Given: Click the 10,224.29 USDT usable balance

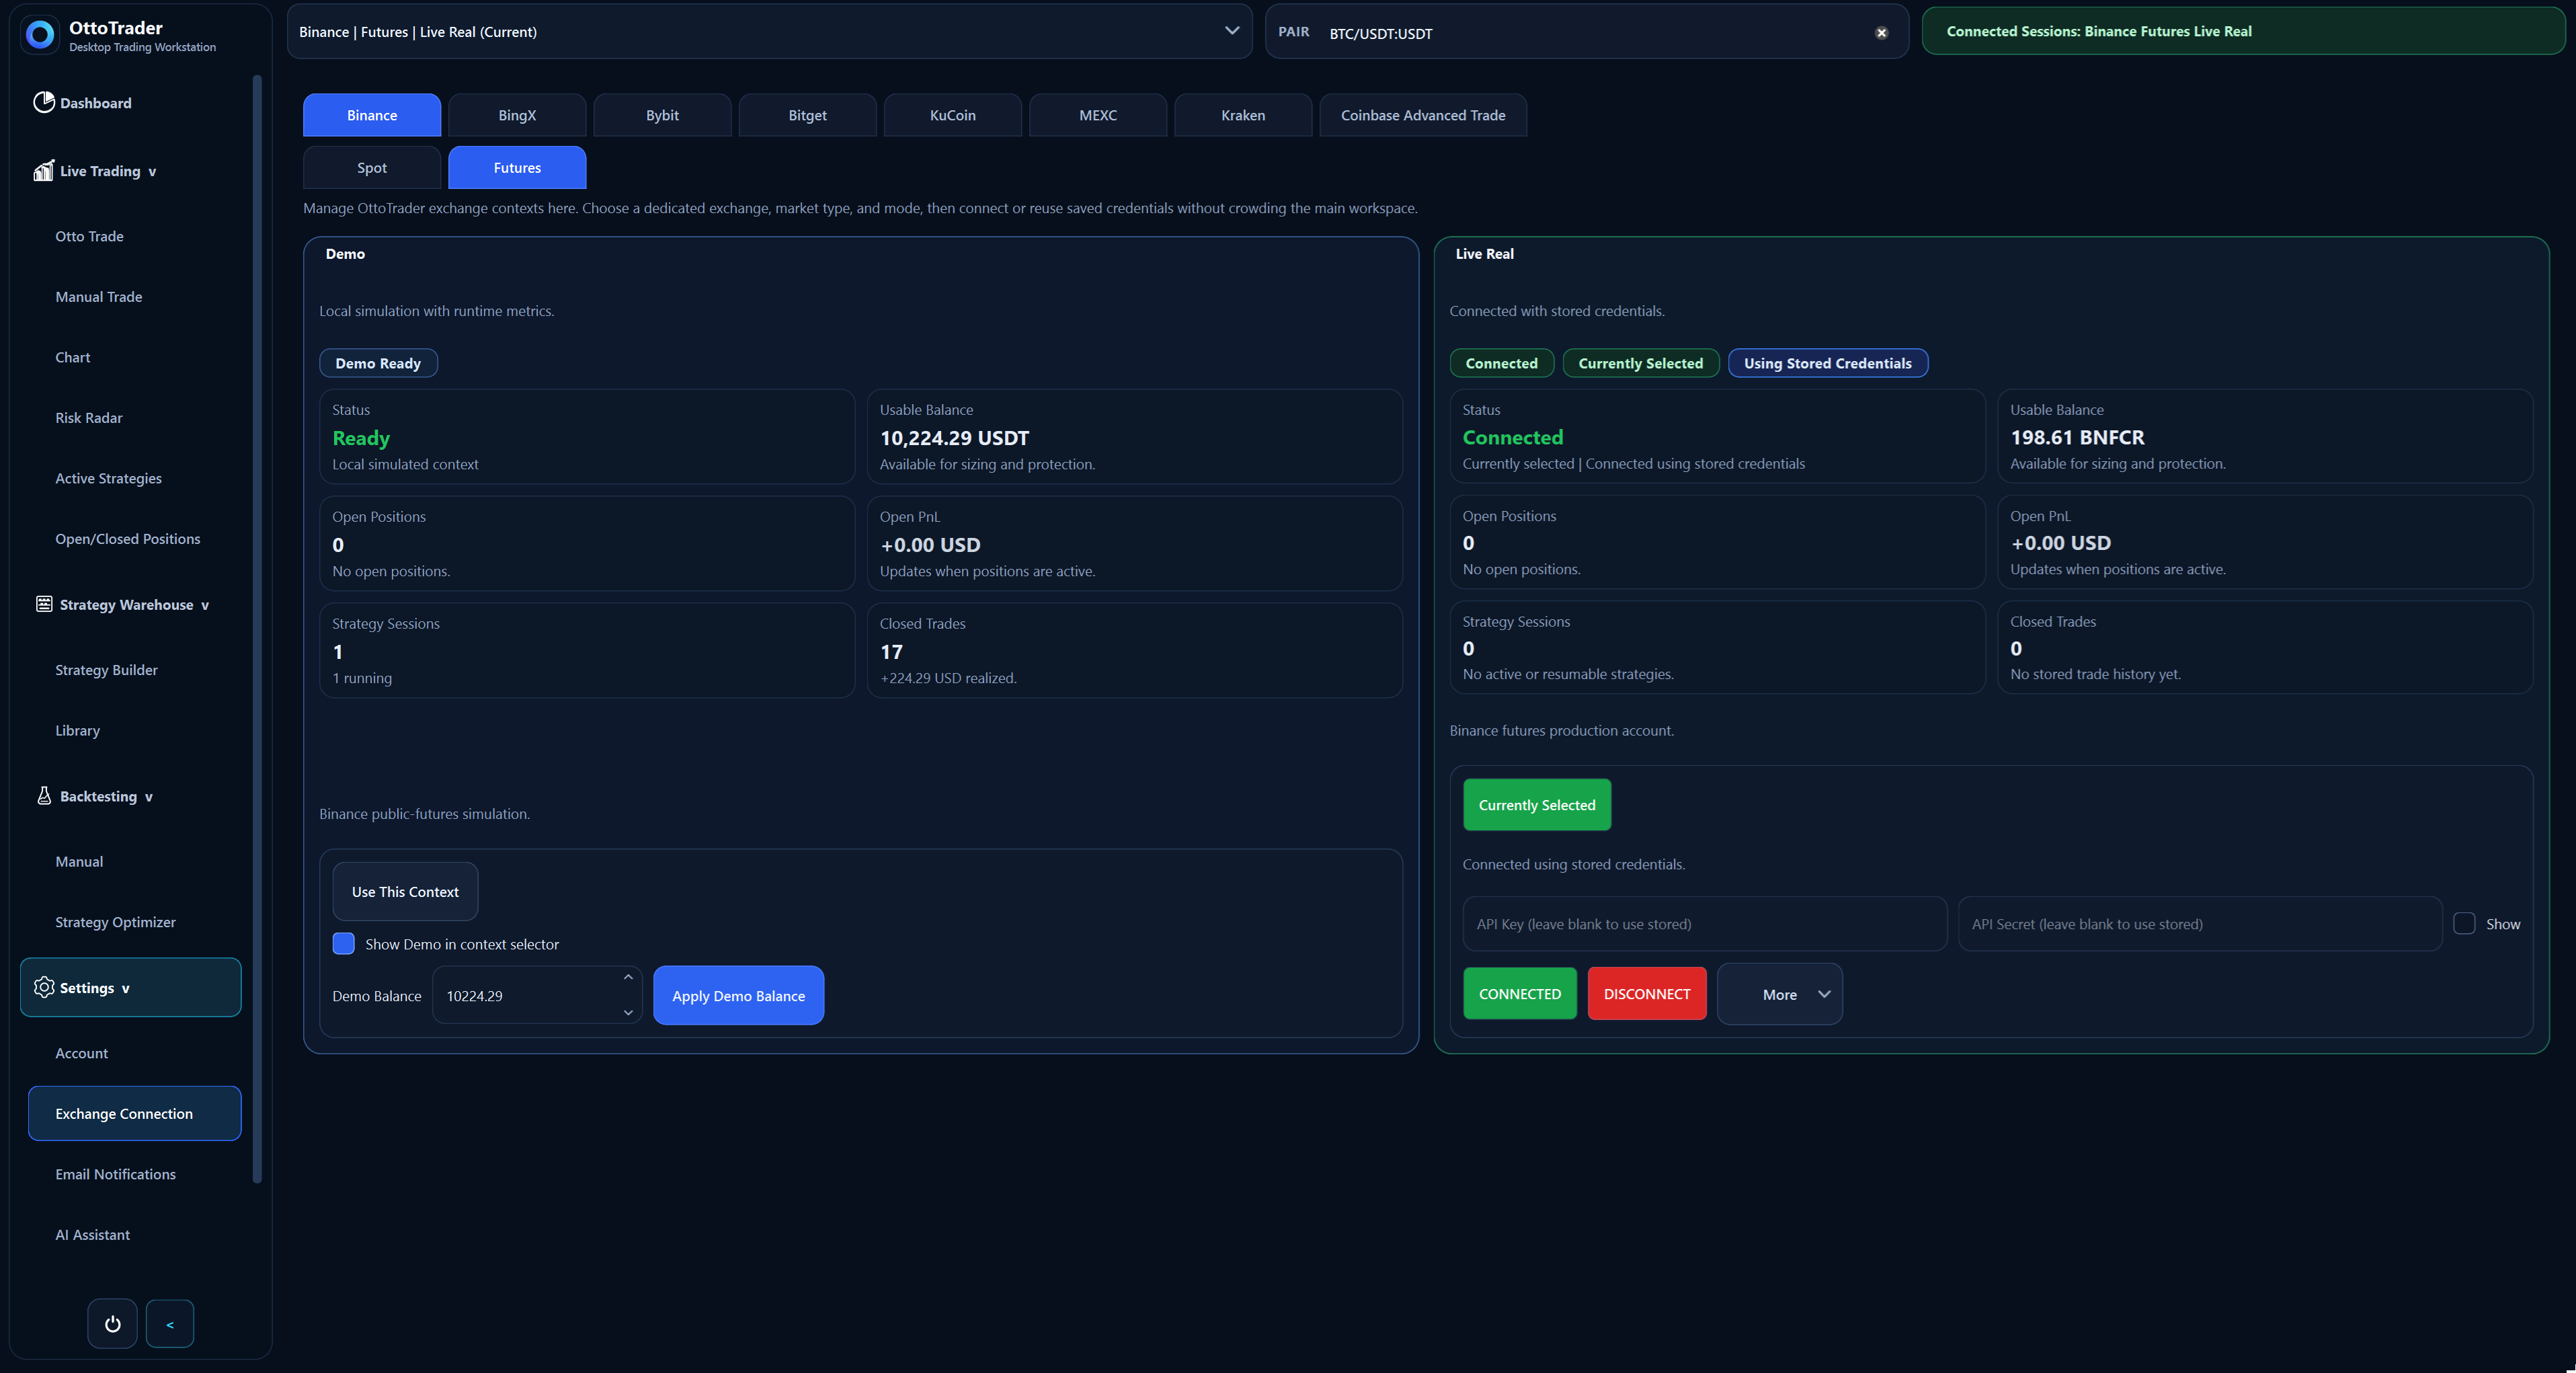Looking at the screenshot, I should coord(954,438).
